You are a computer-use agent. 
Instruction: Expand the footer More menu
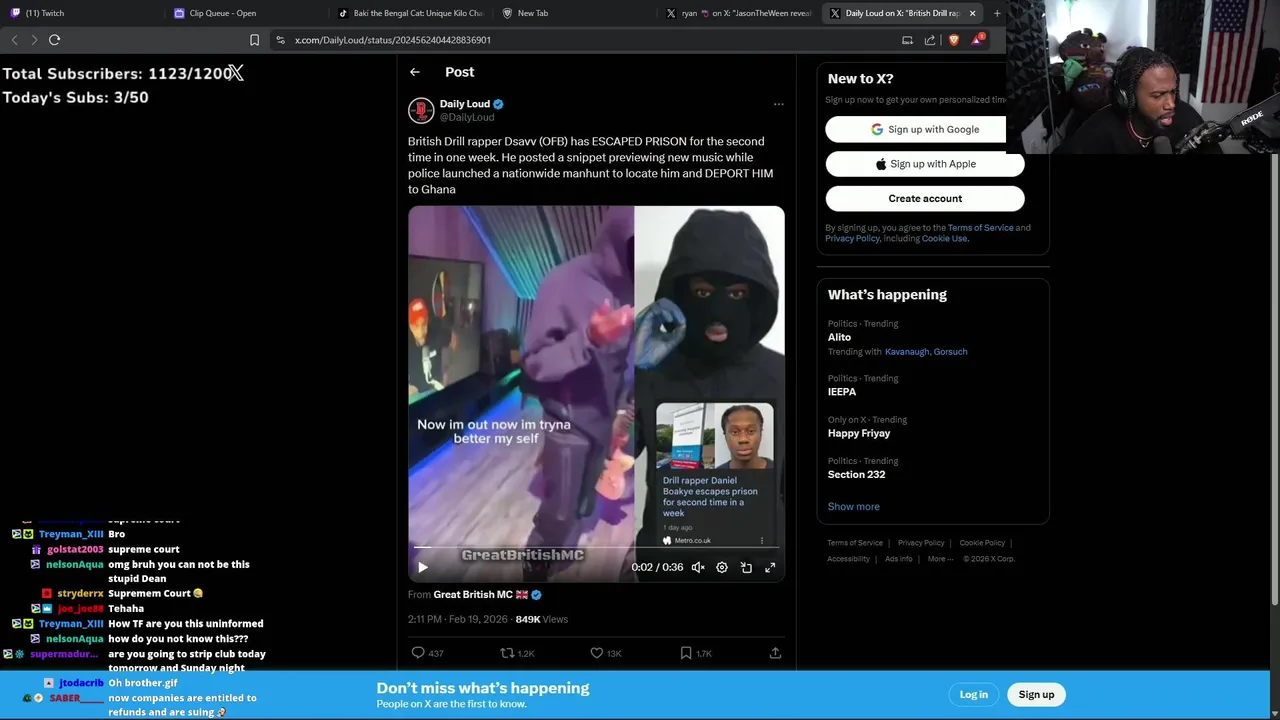[x=940, y=559]
